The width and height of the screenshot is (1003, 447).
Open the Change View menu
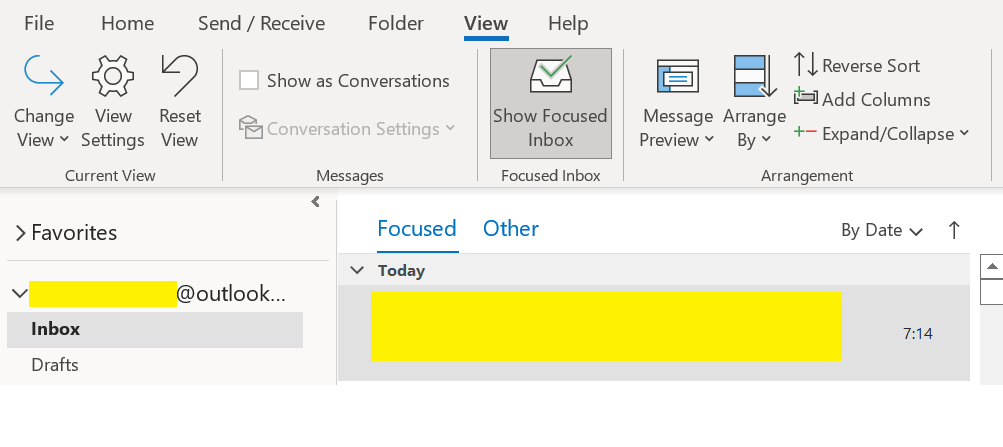coord(43,102)
